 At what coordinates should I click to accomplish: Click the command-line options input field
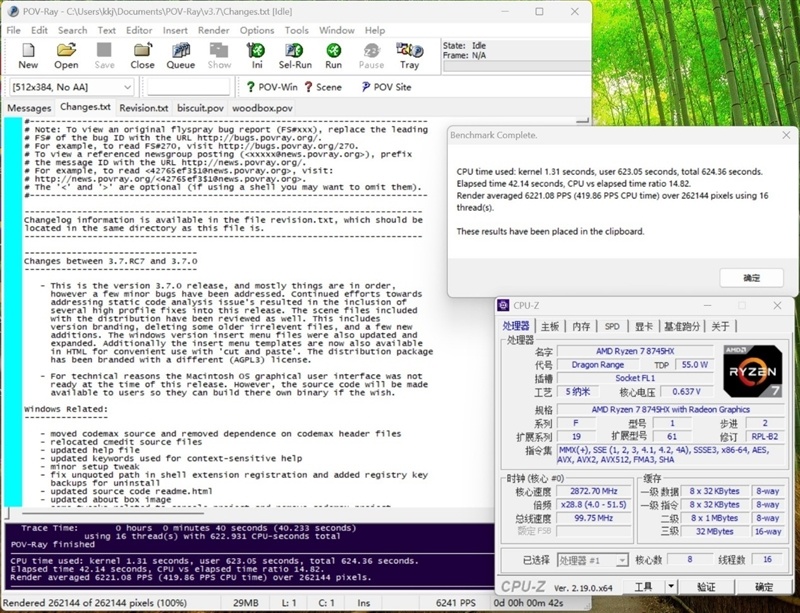[x=188, y=87]
